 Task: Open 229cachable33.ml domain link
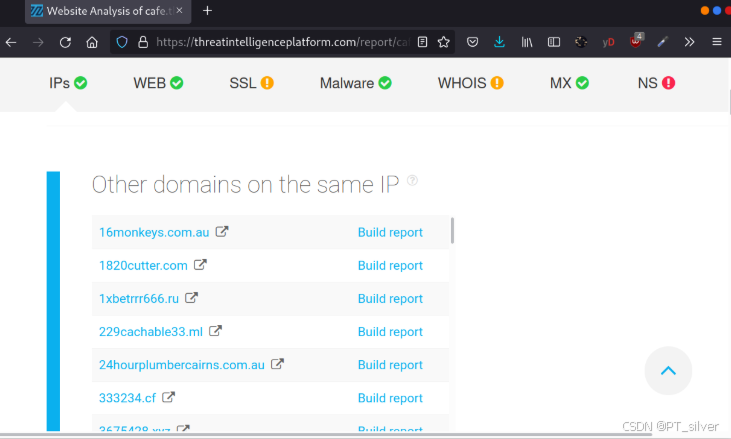(x=151, y=331)
